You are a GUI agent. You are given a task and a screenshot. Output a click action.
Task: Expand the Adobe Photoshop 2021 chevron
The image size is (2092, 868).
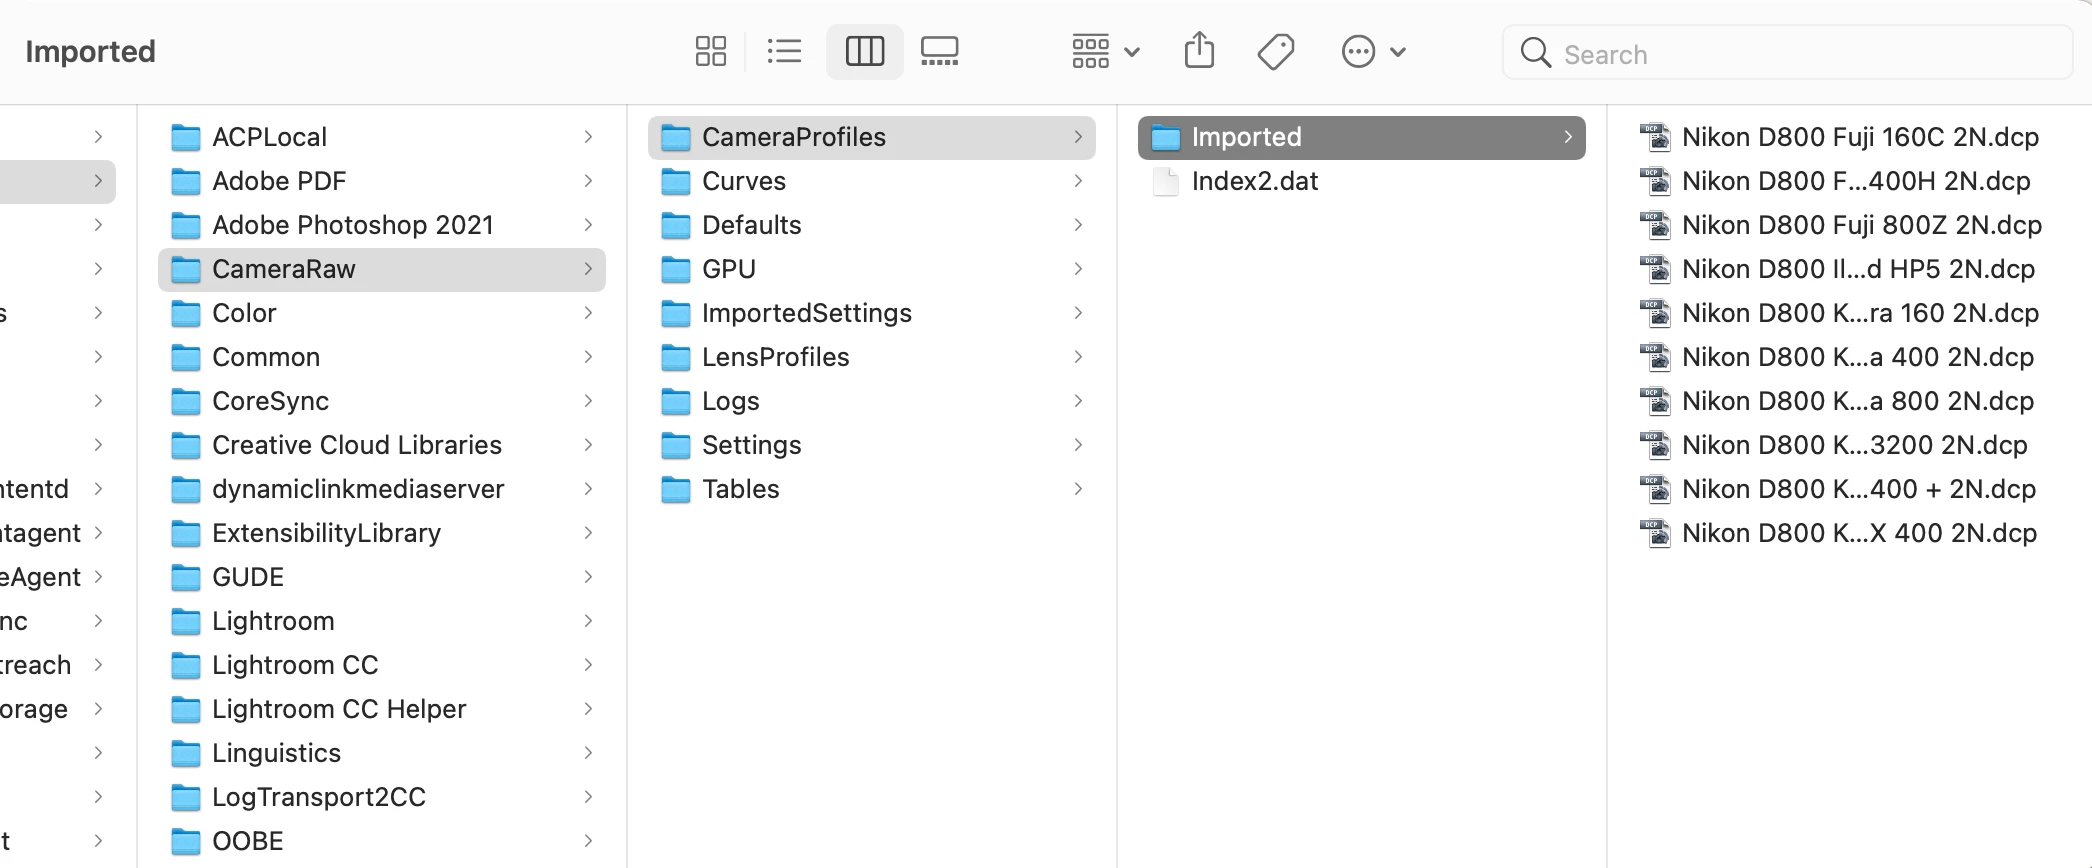(588, 225)
